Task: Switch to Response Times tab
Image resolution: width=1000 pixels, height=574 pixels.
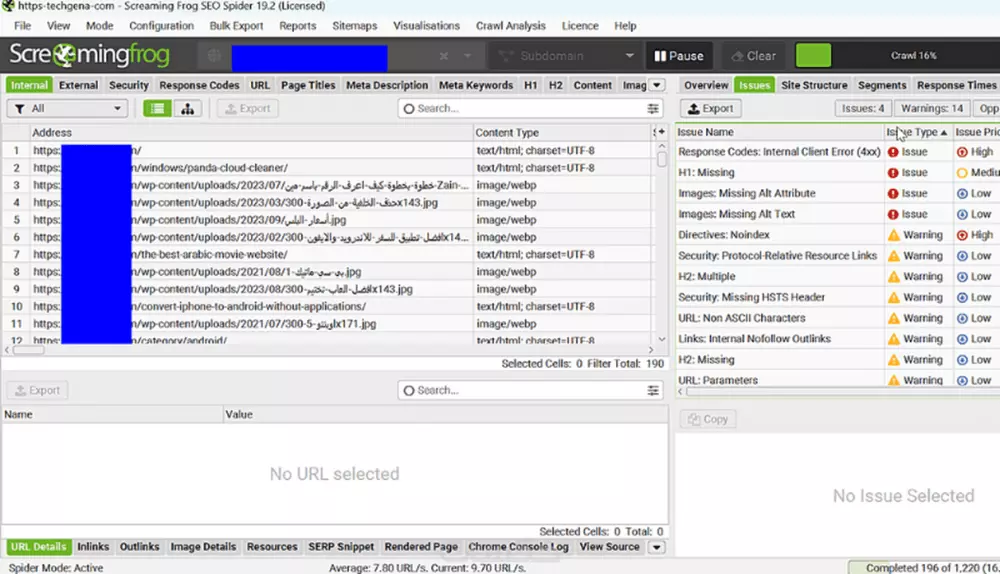Action: (x=956, y=85)
